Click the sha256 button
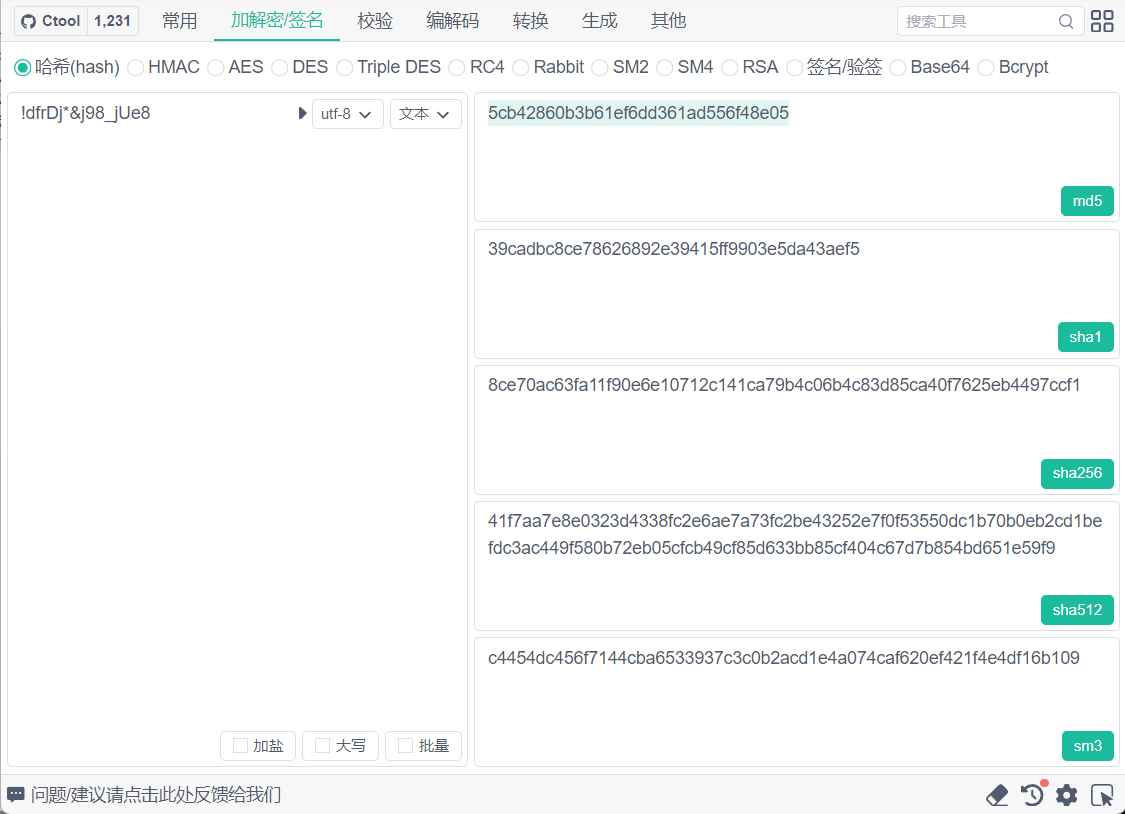Viewport: 1125px width, 814px height. 1077,473
